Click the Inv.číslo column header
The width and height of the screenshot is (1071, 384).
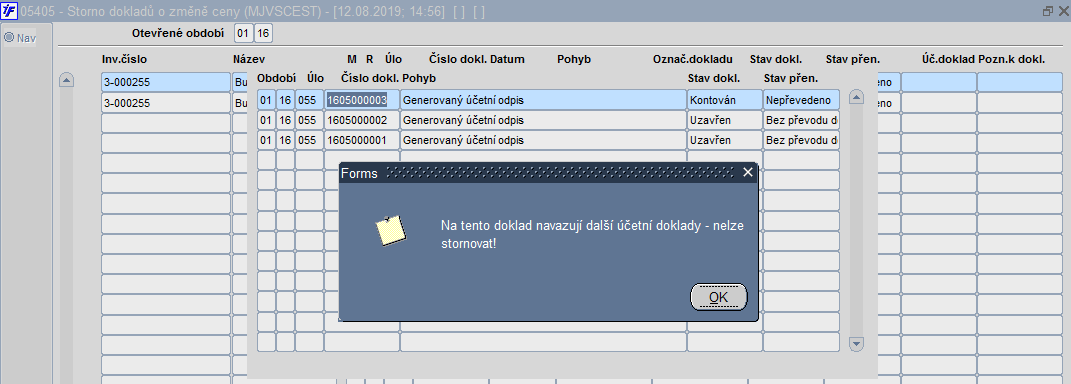coord(124,59)
